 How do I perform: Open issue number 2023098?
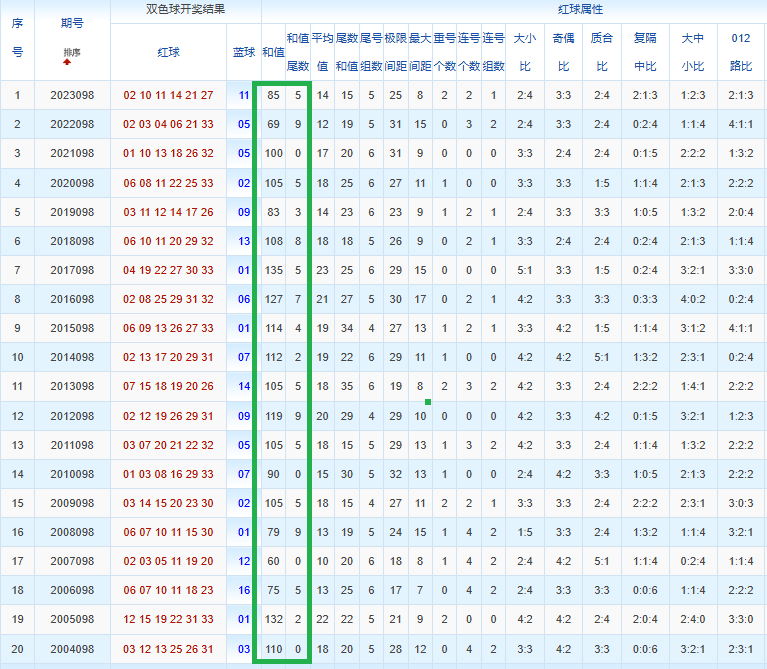(72, 95)
